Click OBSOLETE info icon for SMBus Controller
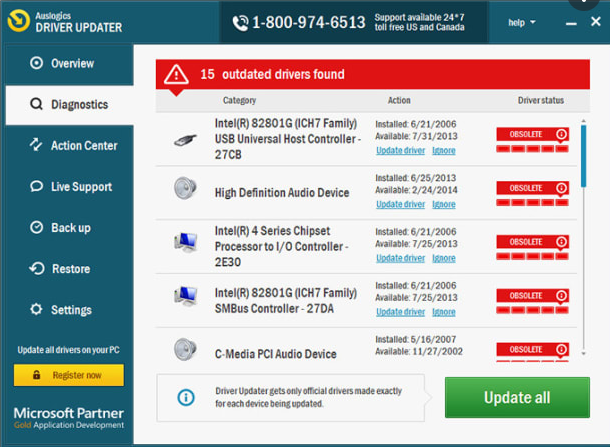Screen dimensions: 610x447 (561, 295)
